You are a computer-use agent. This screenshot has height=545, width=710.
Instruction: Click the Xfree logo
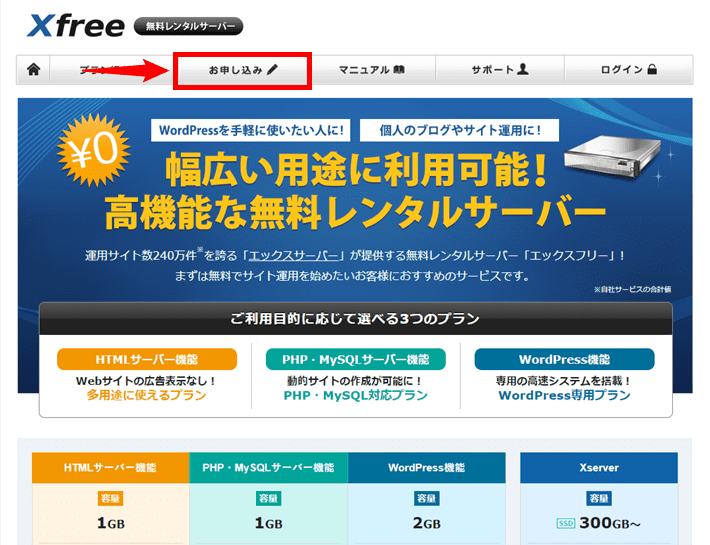[76, 26]
